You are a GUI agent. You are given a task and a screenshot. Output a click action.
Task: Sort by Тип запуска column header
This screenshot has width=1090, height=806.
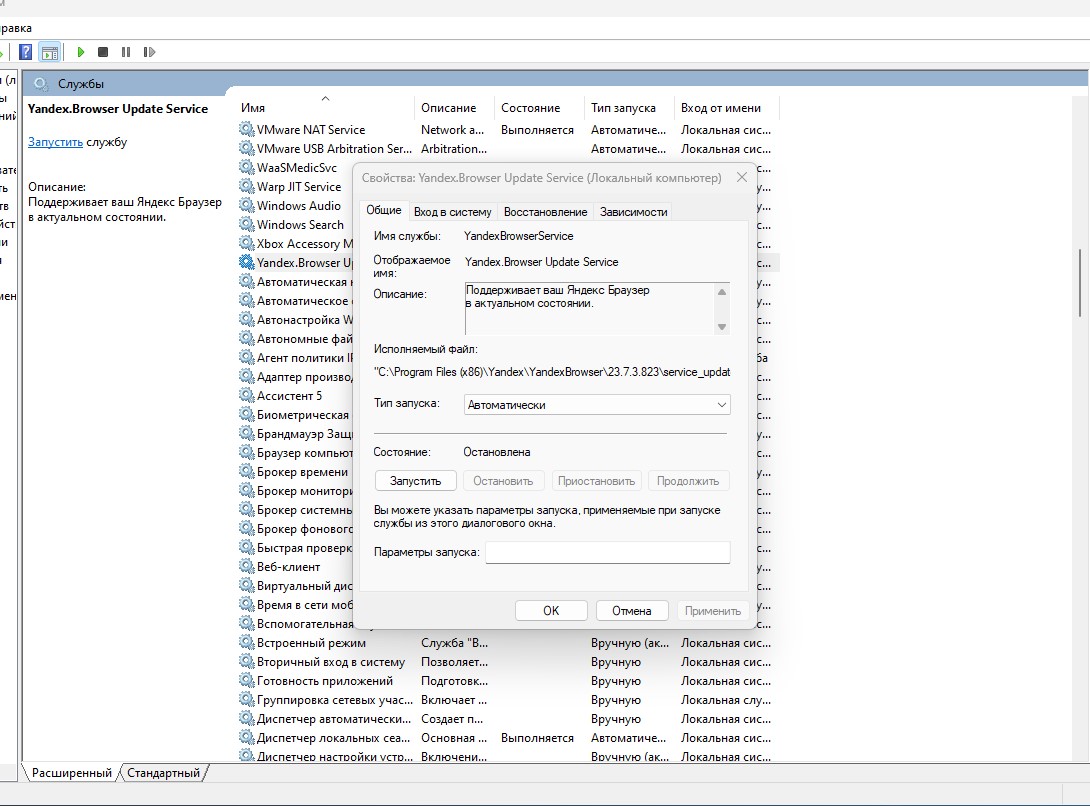[x=629, y=108]
